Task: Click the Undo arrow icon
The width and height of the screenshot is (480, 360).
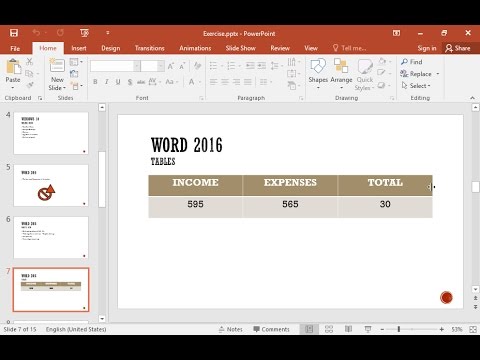Action: (36, 32)
